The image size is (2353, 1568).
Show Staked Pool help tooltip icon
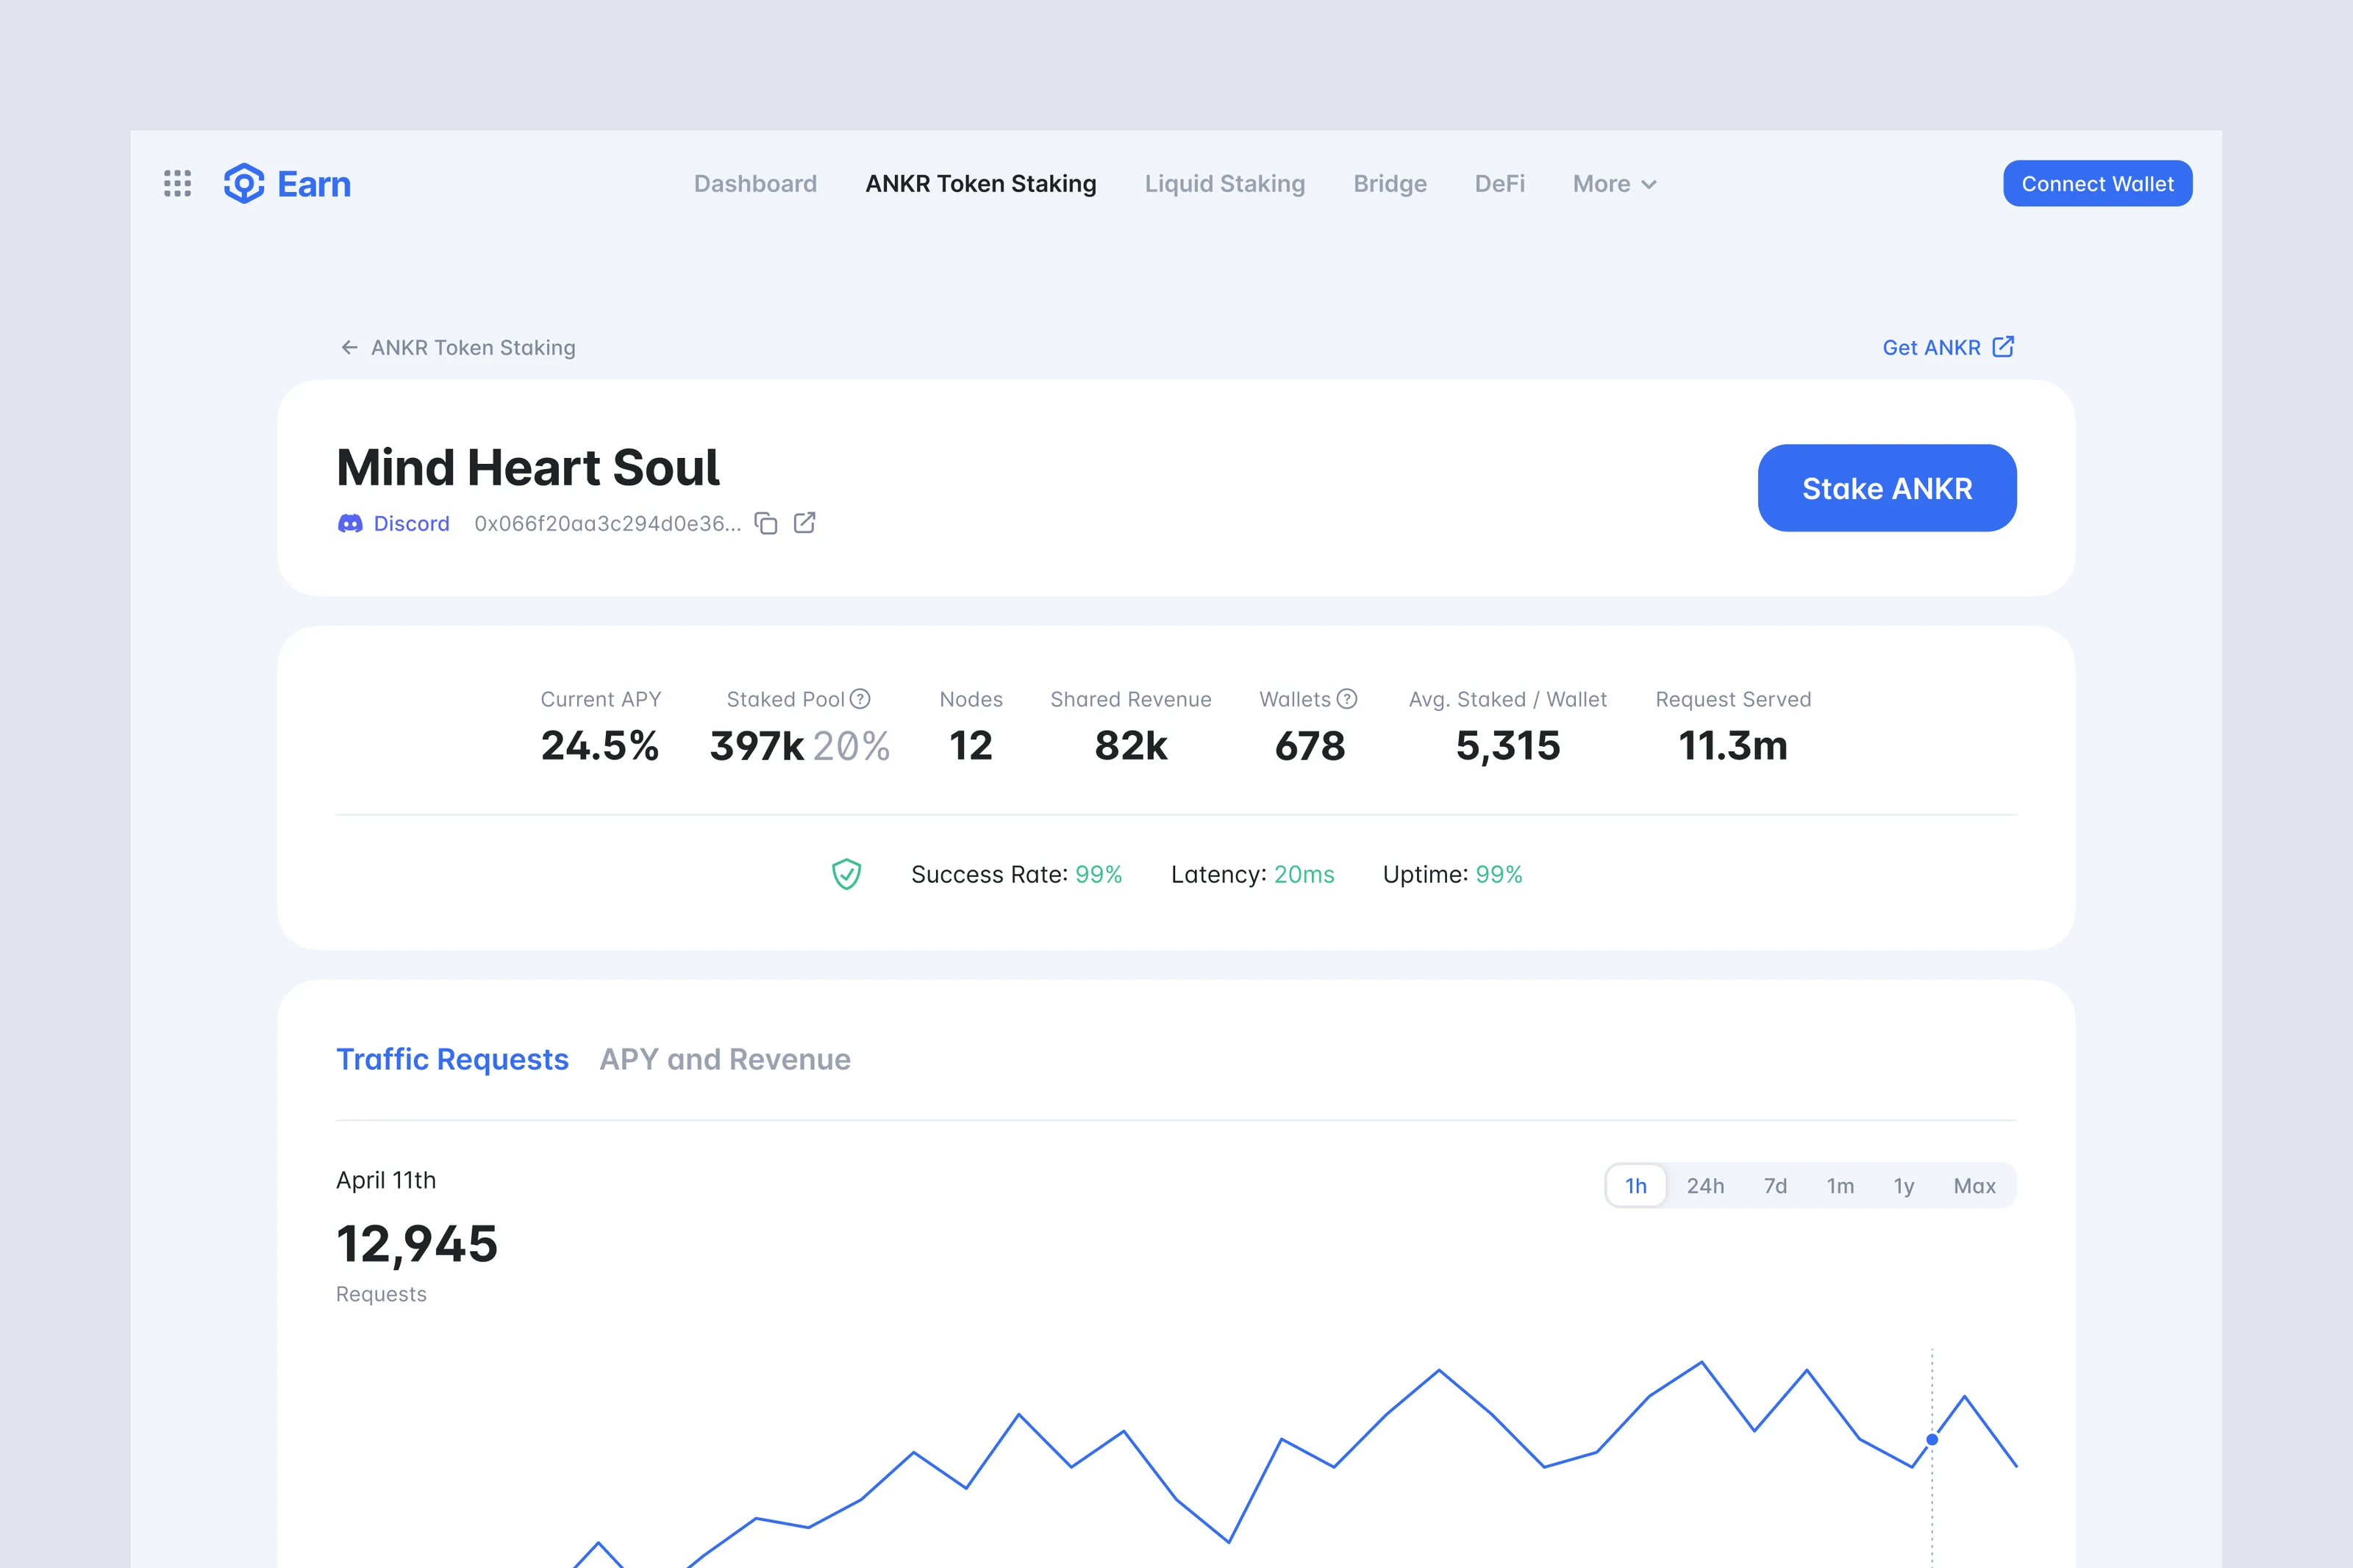[860, 699]
